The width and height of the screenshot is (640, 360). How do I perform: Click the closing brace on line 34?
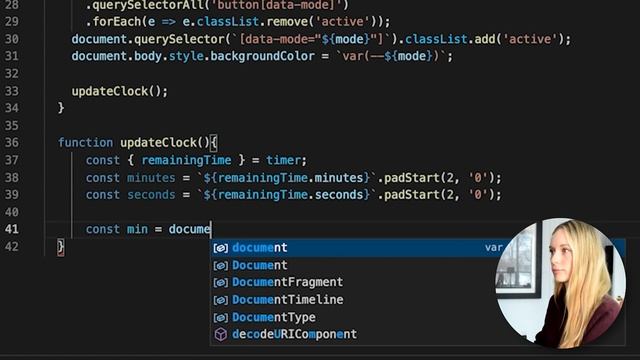click(x=61, y=108)
